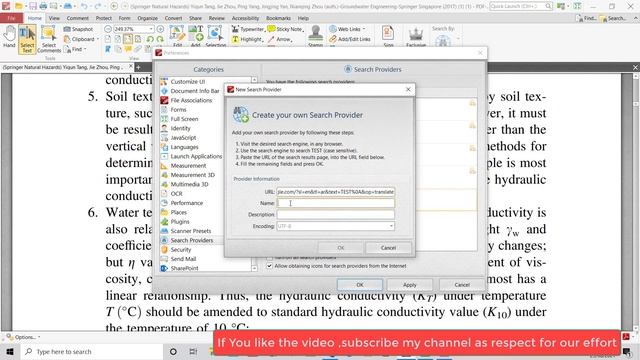Choose the Selection tool in ribbon
Screen dimensions: 640x360
coord(216,36)
